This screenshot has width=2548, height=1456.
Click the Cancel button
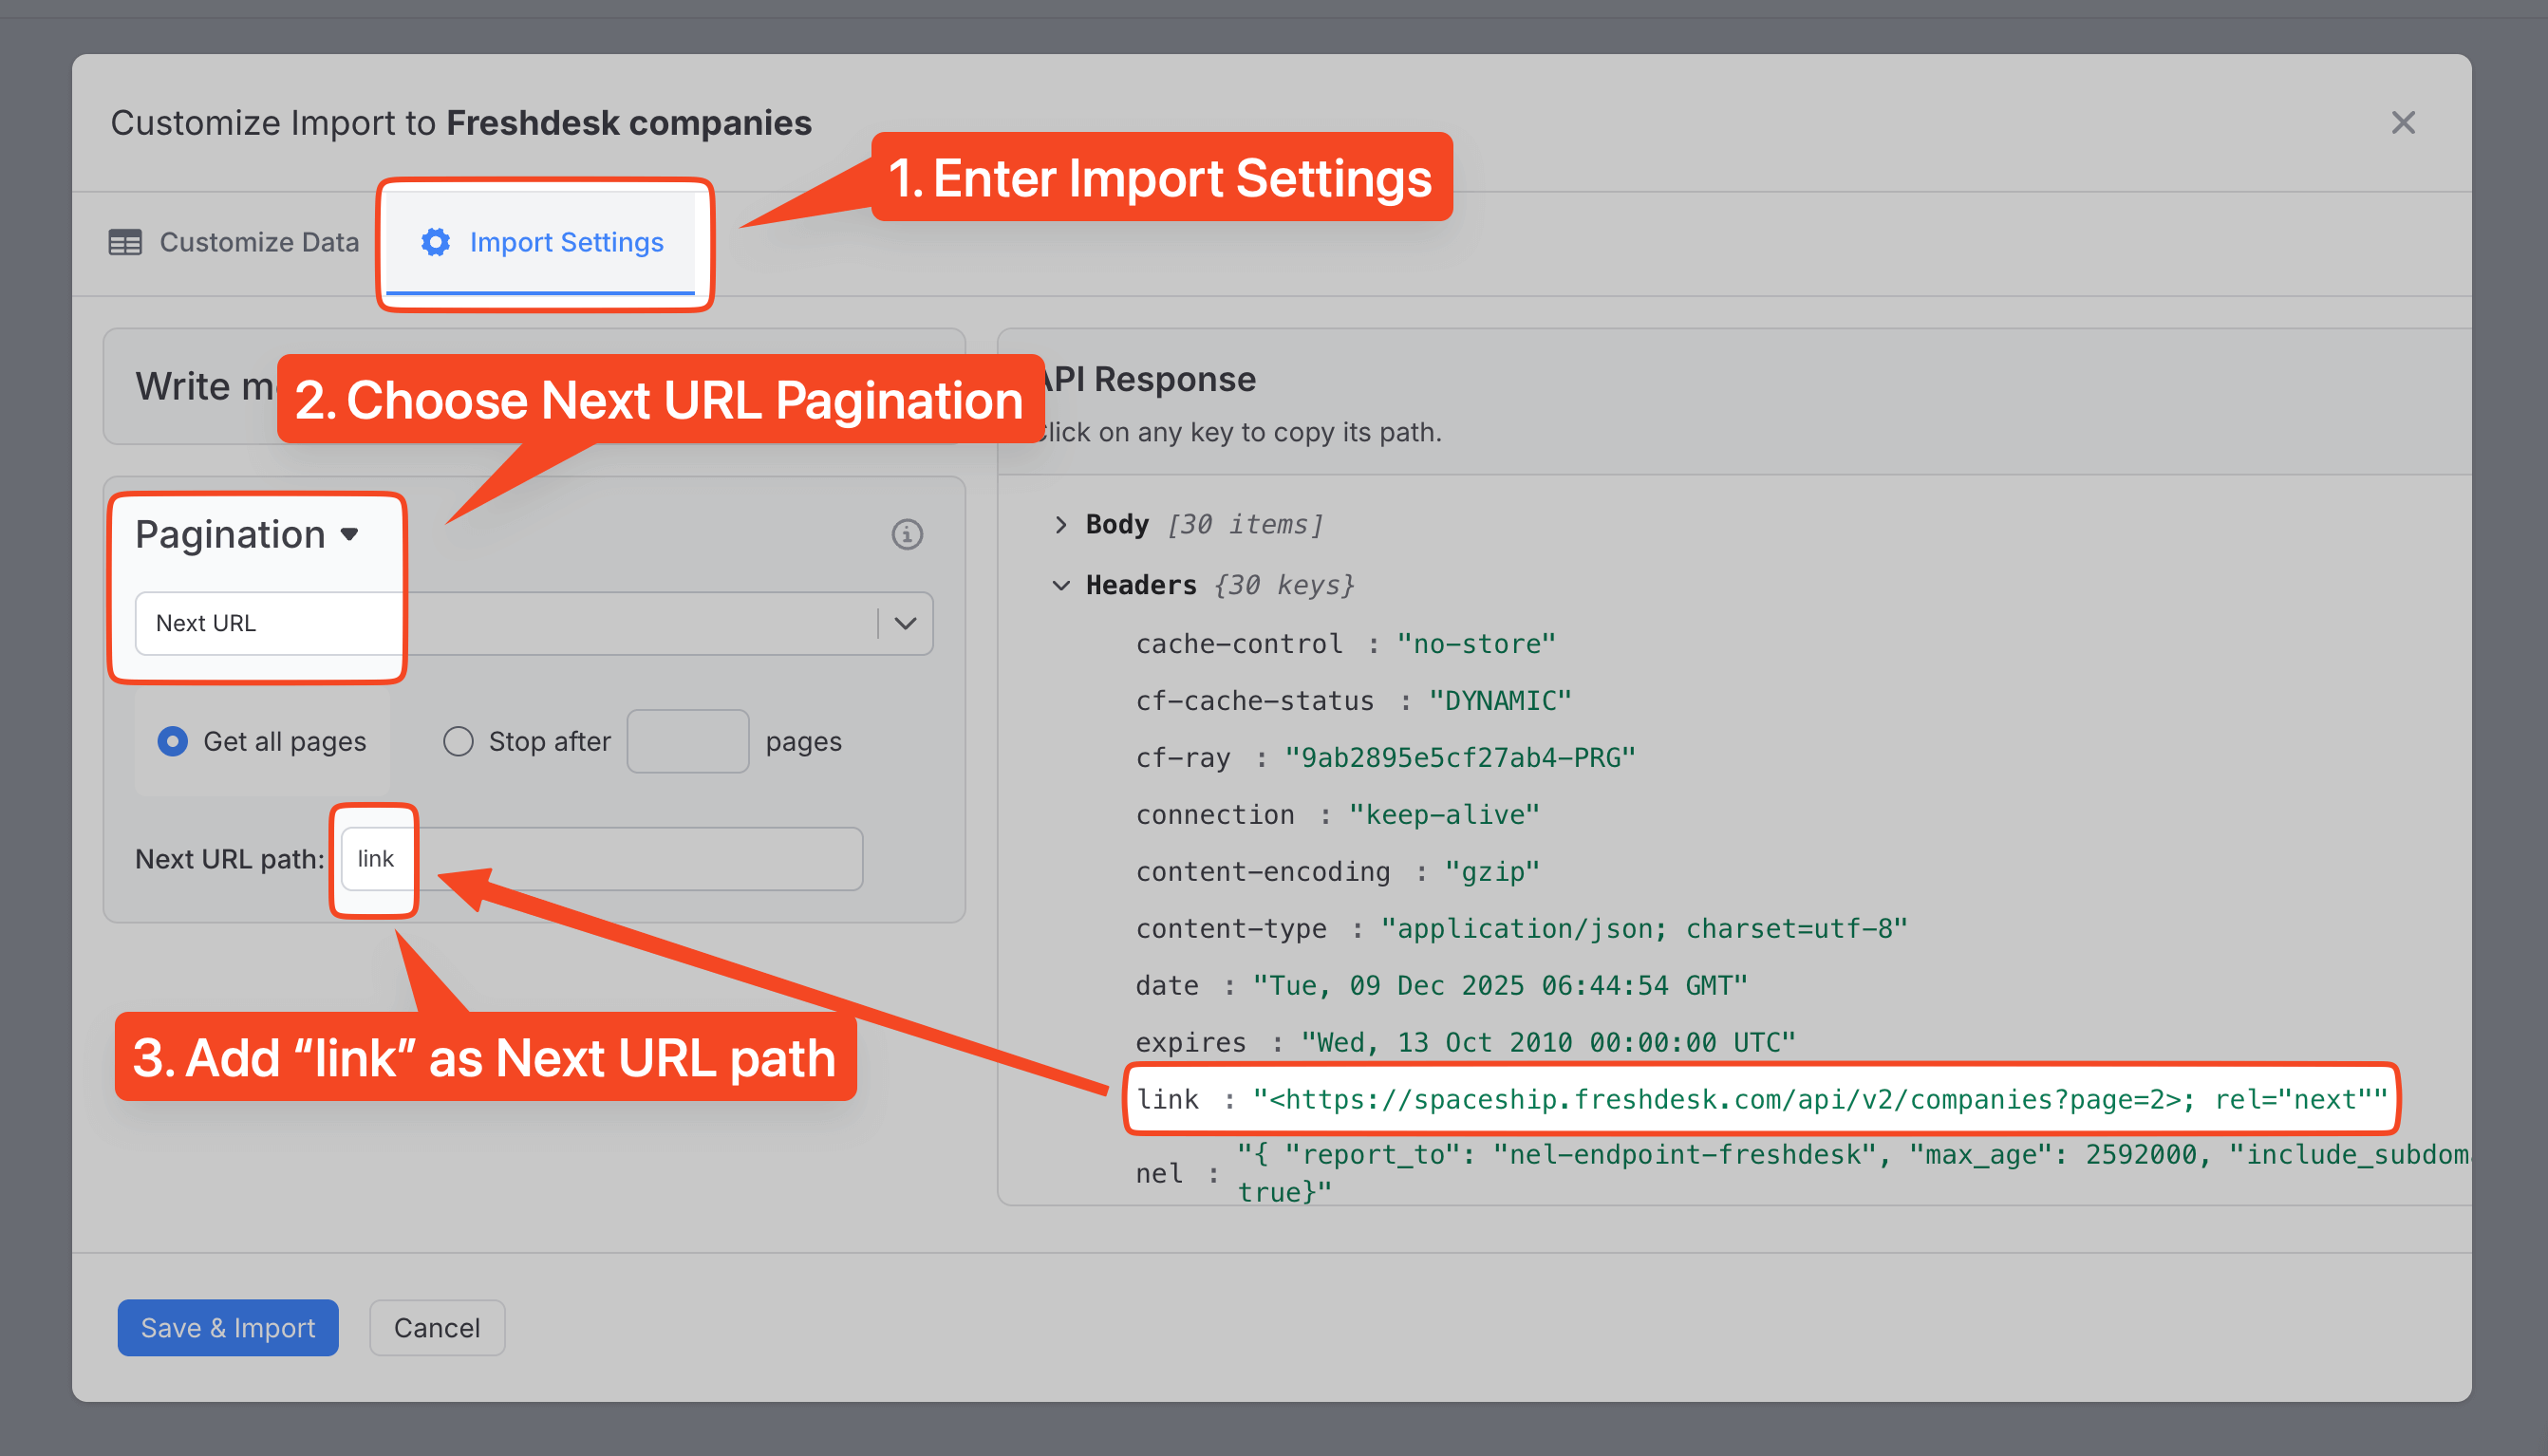point(436,1328)
